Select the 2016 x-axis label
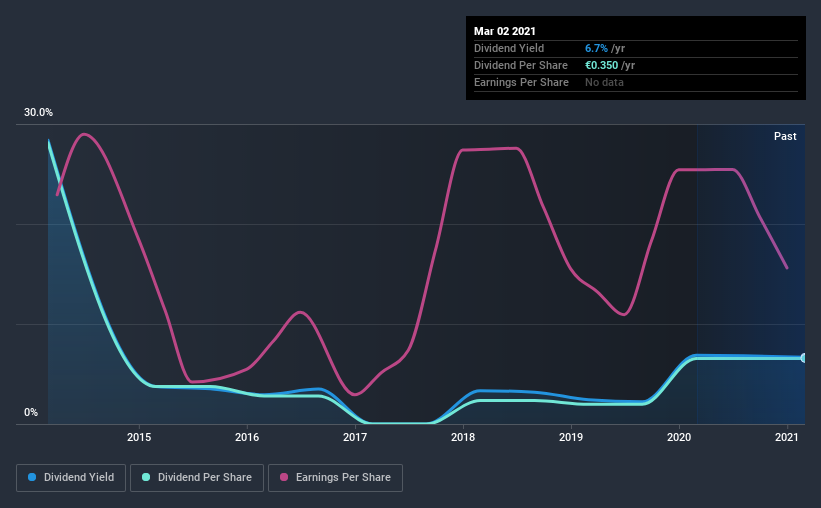Screen dimensions: 821x508 [x=247, y=437]
